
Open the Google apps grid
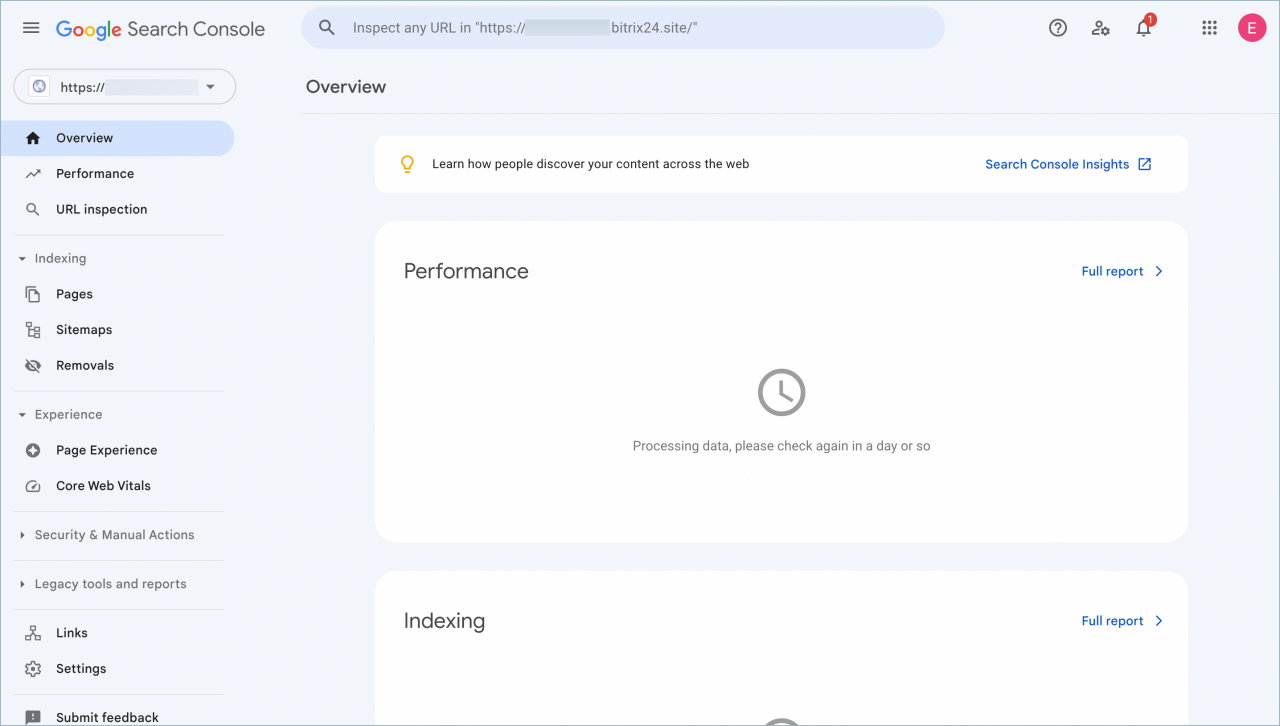[1209, 28]
